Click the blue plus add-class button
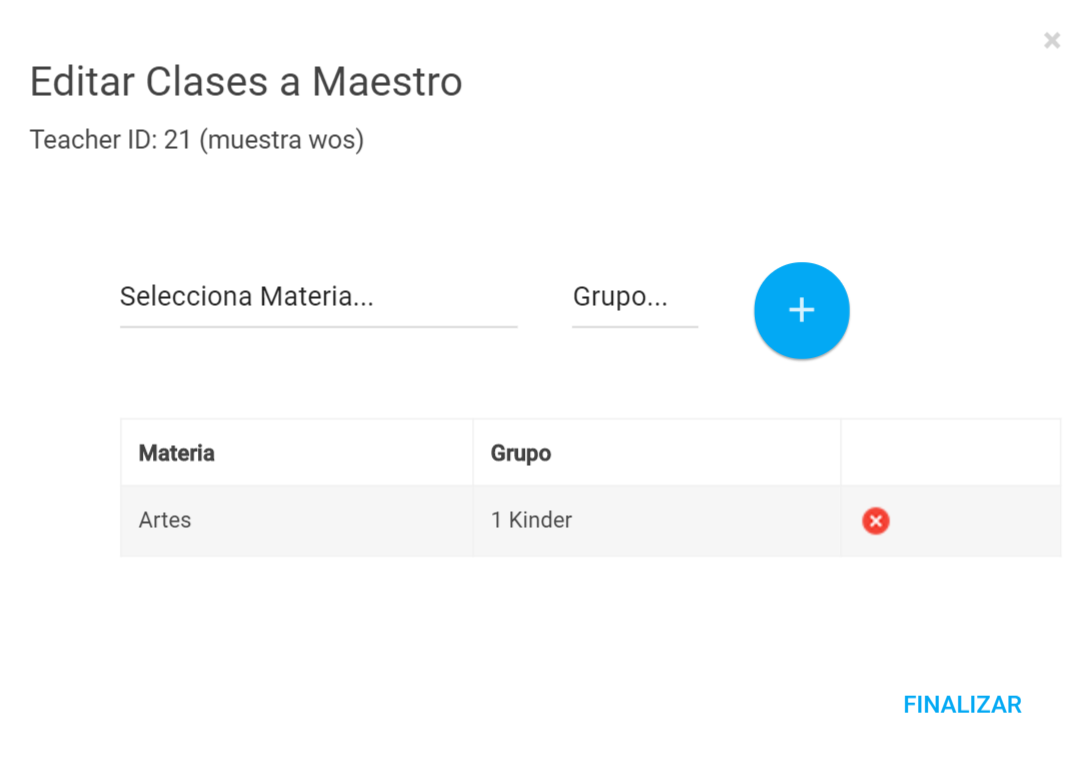The width and height of the screenshot is (1090, 767). click(x=802, y=310)
